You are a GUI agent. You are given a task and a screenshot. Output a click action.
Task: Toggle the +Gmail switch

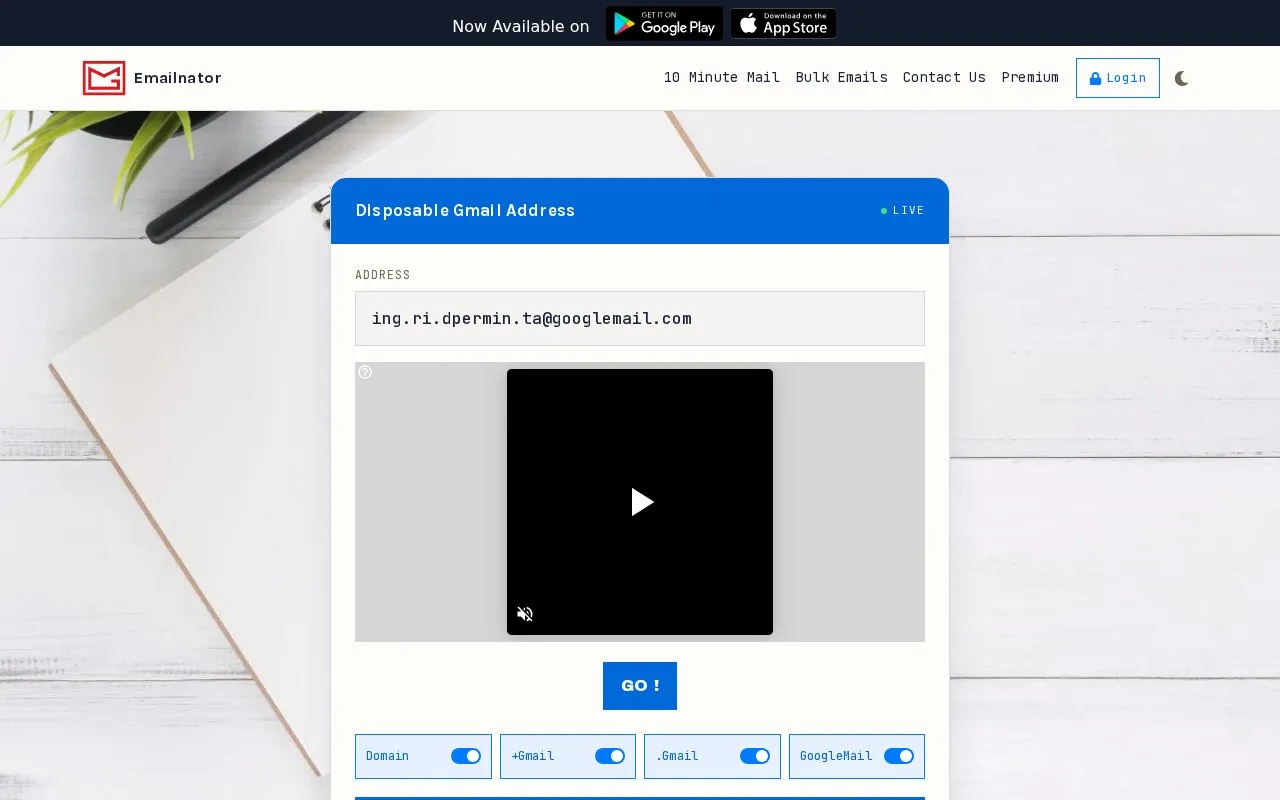click(x=610, y=756)
